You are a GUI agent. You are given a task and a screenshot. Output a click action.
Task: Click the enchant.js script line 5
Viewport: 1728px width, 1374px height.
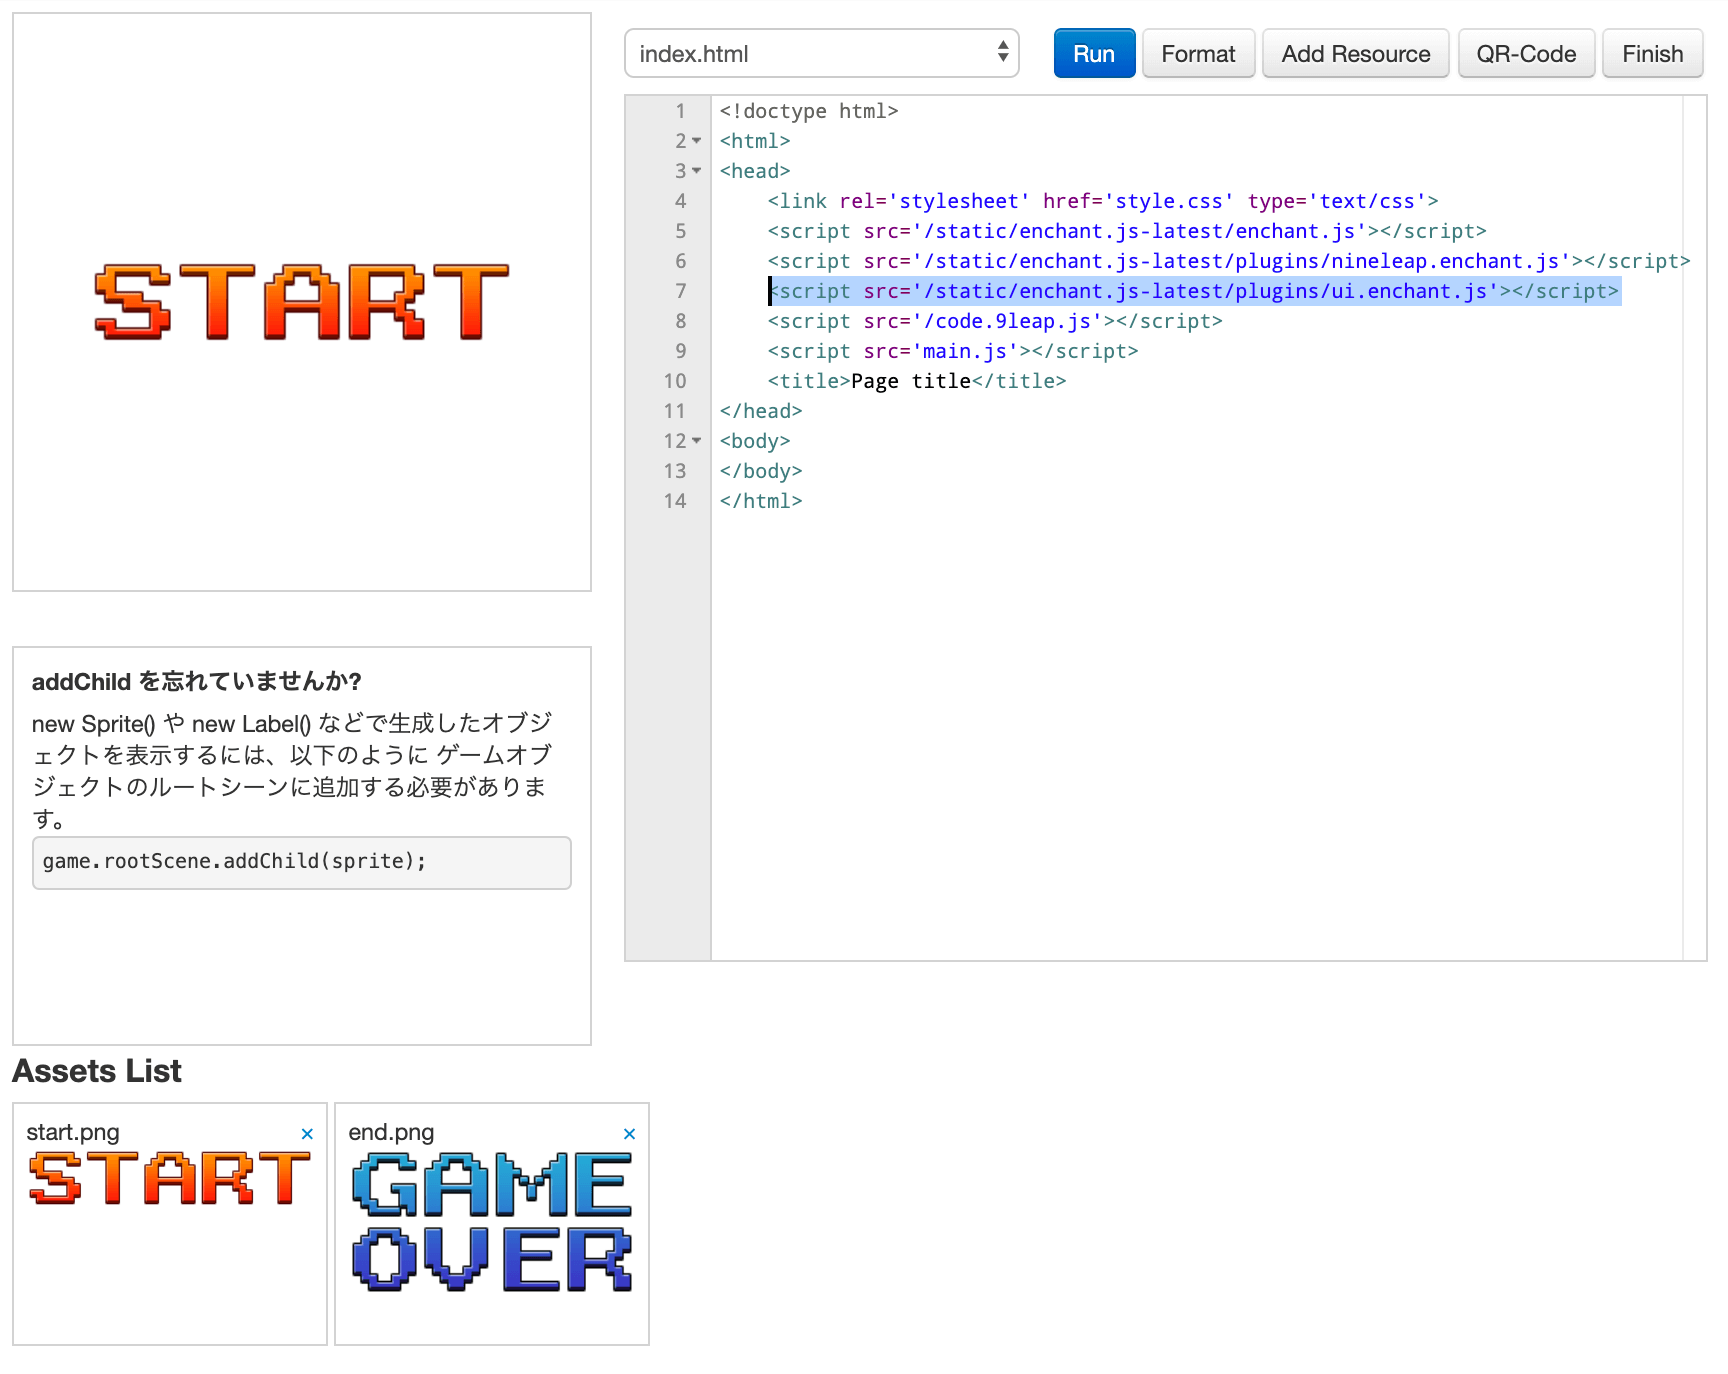(x=1127, y=231)
